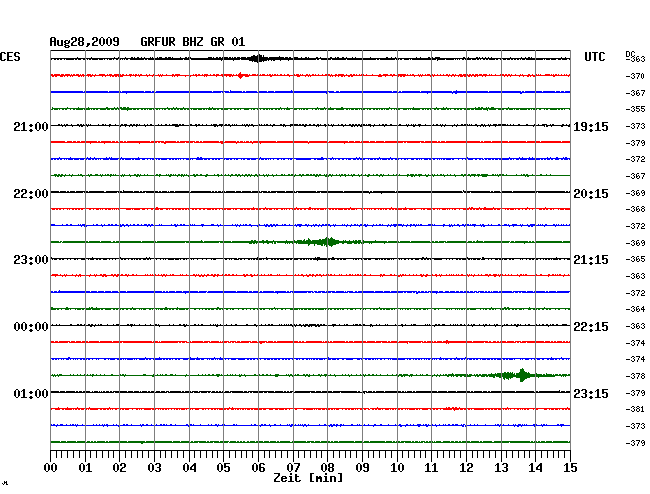The image size is (650, 494).
Task: Click the black trace at the 21:00 row
Action: point(310,125)
